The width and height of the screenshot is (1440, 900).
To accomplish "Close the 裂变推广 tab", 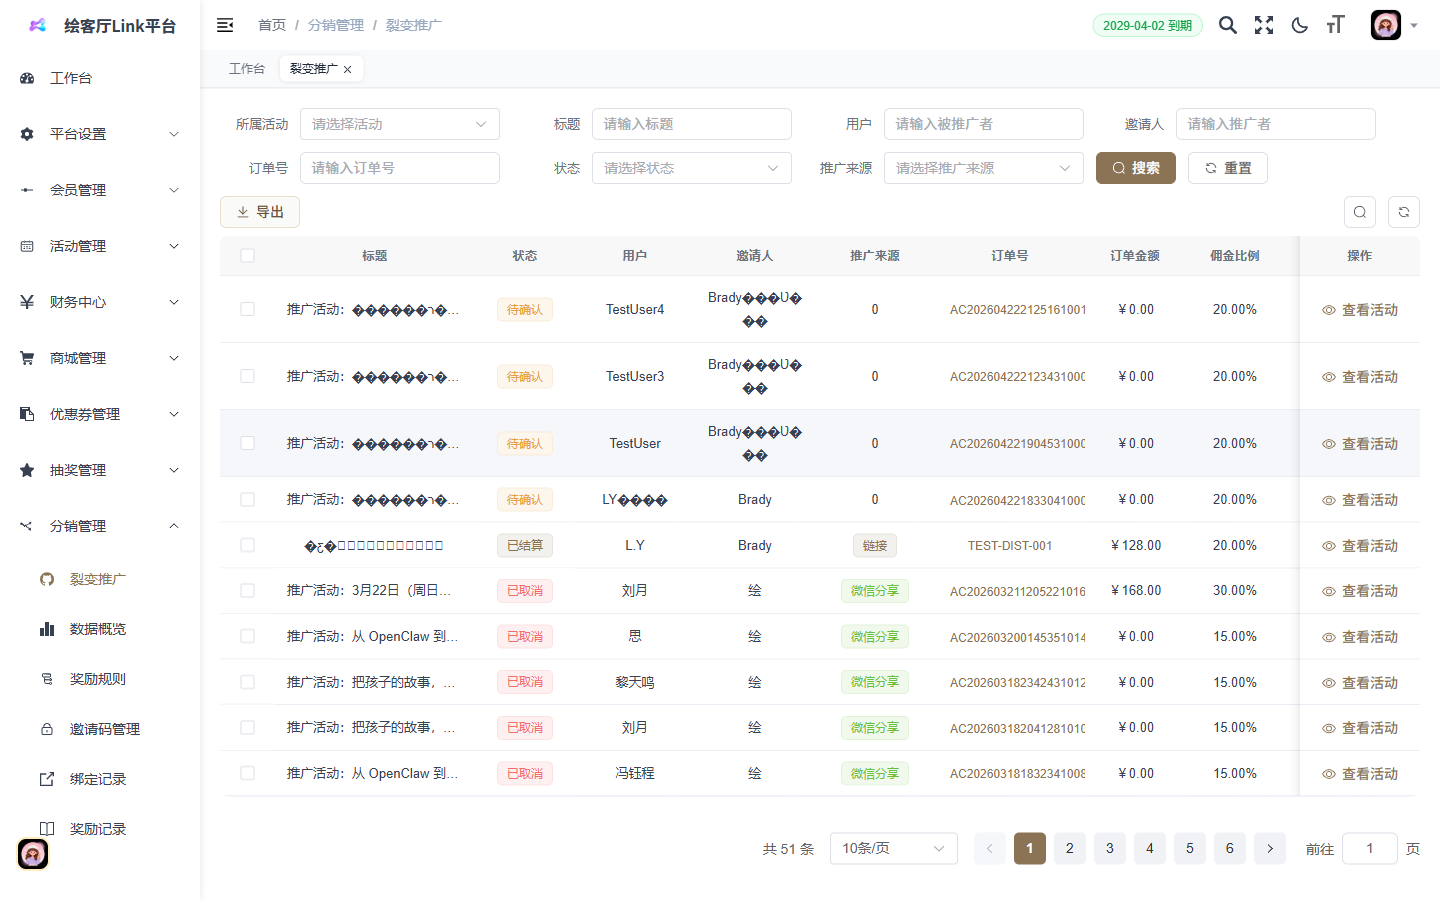I will pos(348,70).
